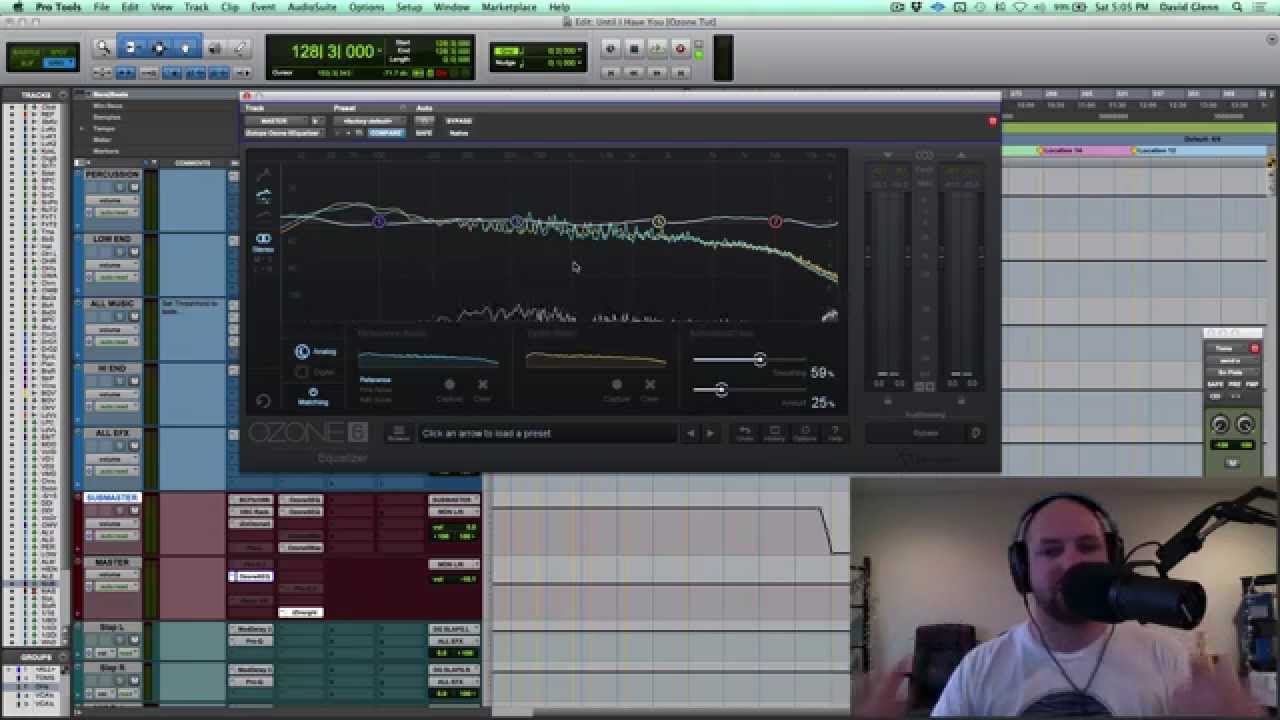
Task: Open the Nudge value dropdown
Action: (581, 63)
